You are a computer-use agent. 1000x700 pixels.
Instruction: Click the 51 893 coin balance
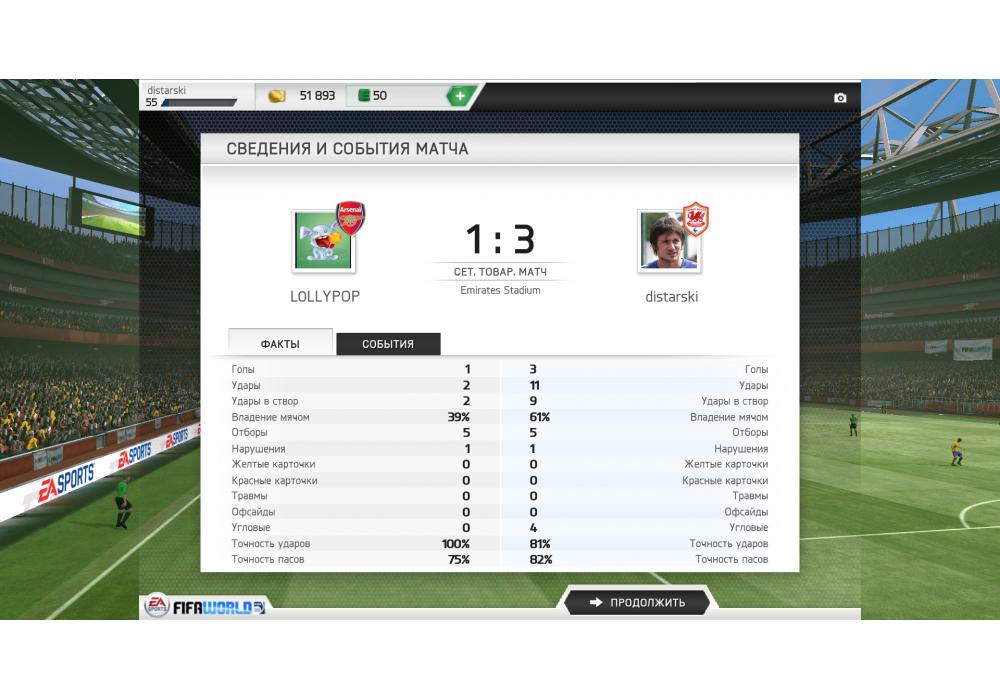pyautogui.click(x=317, y=96)
